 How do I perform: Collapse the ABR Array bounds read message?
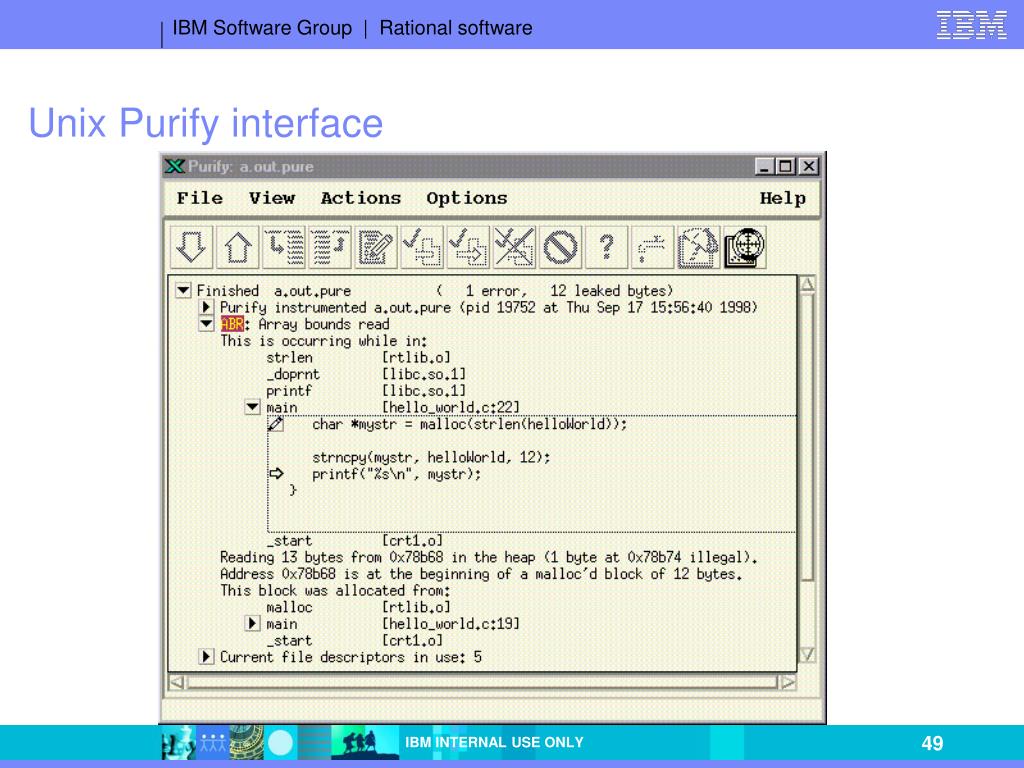(206, 323)
